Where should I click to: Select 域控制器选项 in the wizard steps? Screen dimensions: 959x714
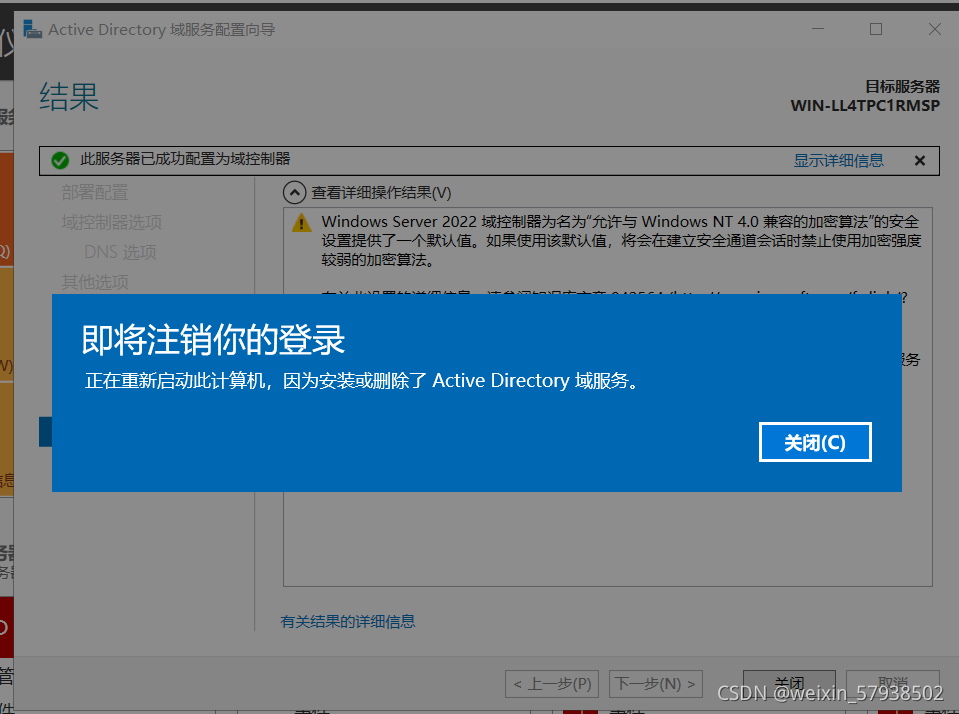(x=111, y=222)
